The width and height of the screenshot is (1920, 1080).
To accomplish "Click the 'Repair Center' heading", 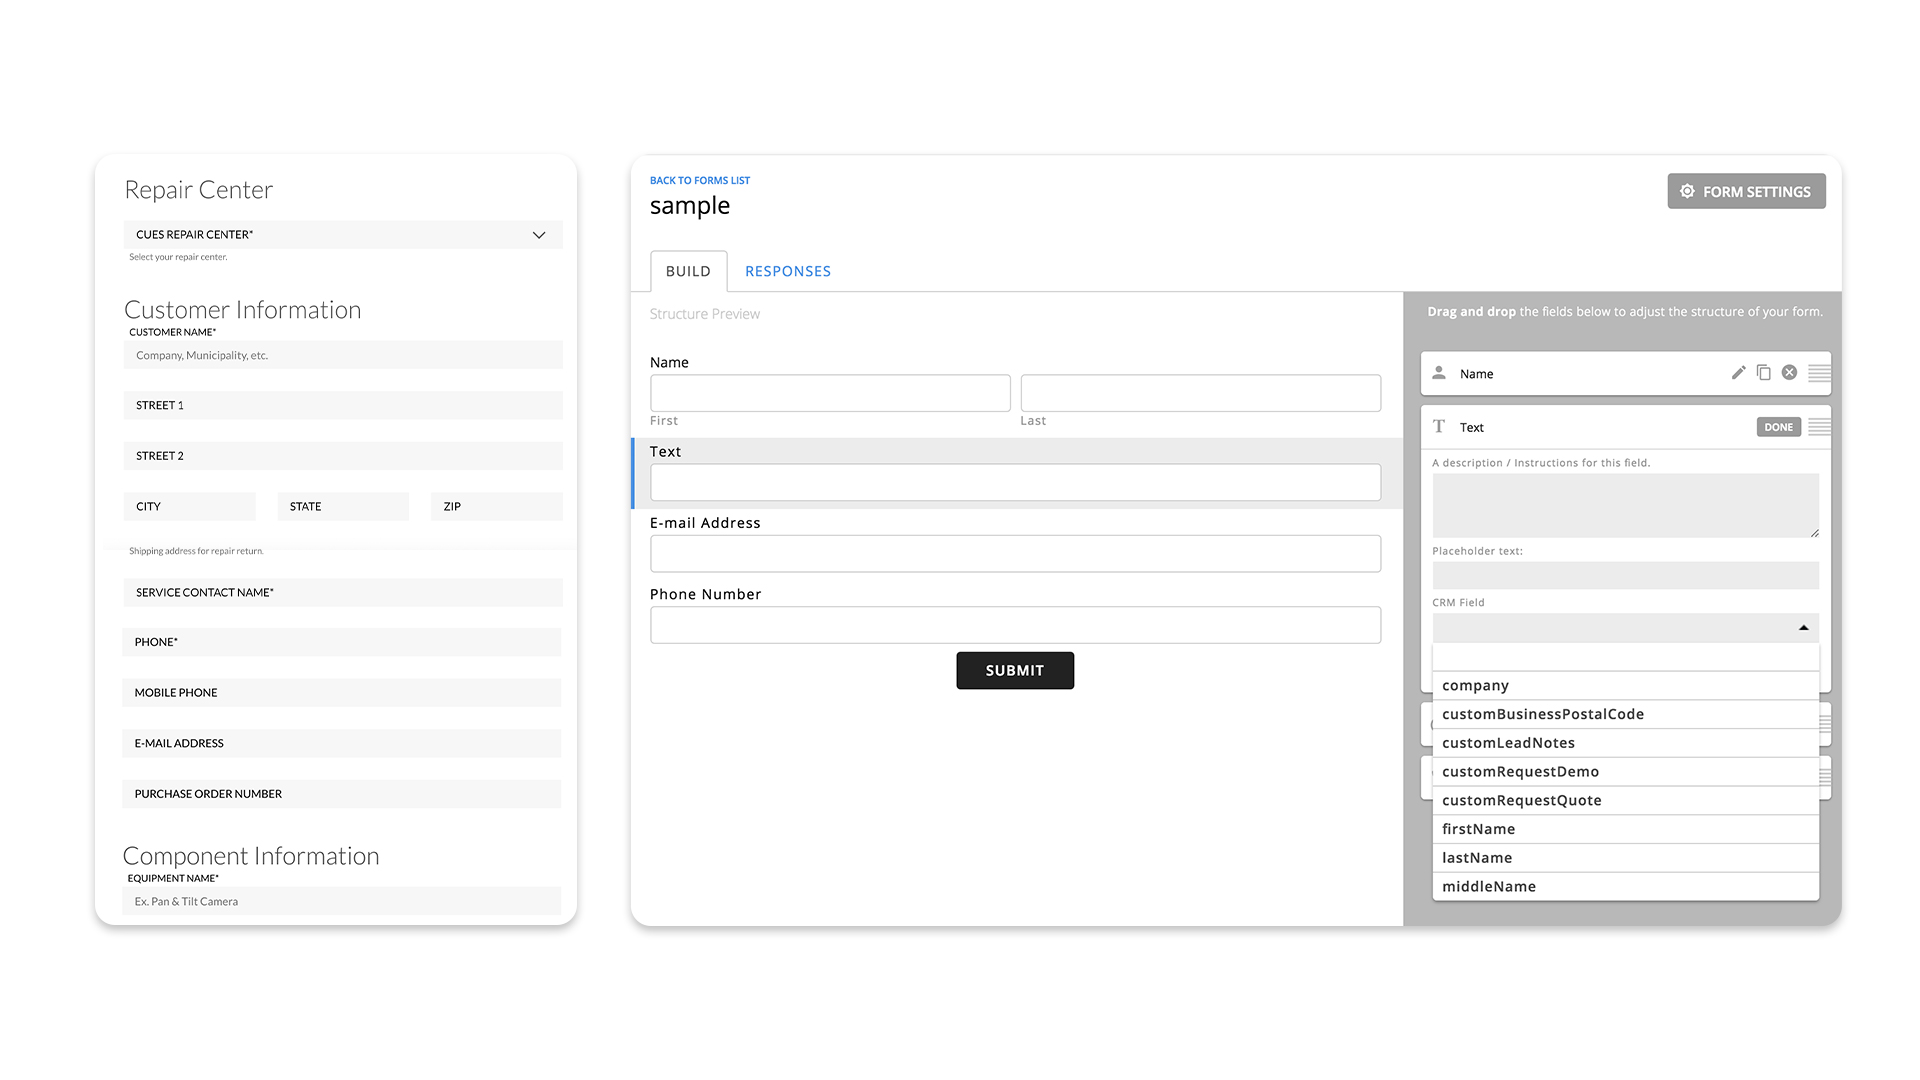I will click(198, 190).
